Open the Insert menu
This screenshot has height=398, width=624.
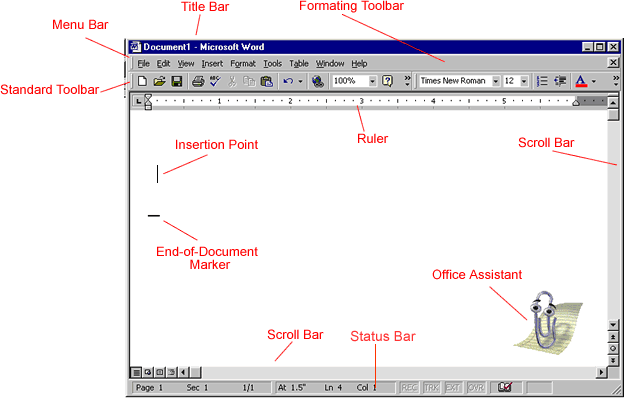click(x=212, y=64)
